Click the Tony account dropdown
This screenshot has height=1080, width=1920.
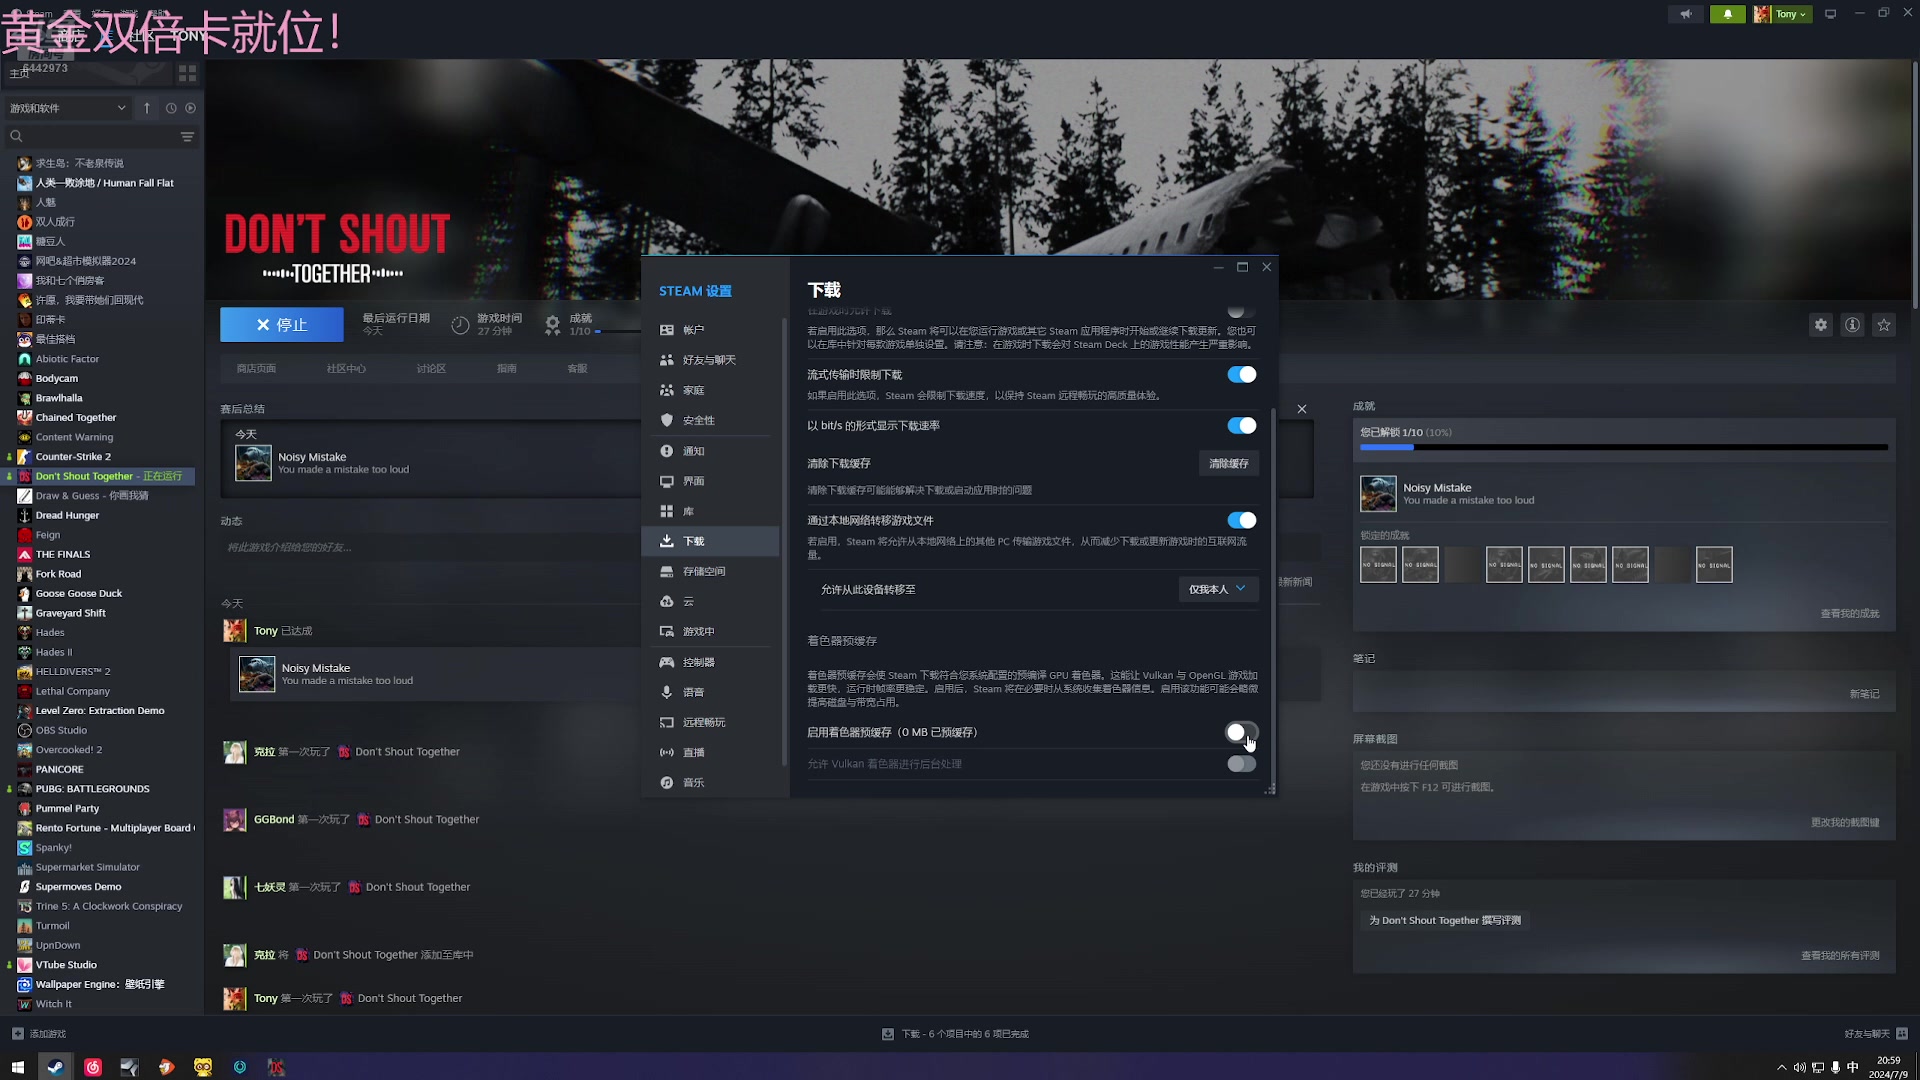click(x=1782, y=14)
